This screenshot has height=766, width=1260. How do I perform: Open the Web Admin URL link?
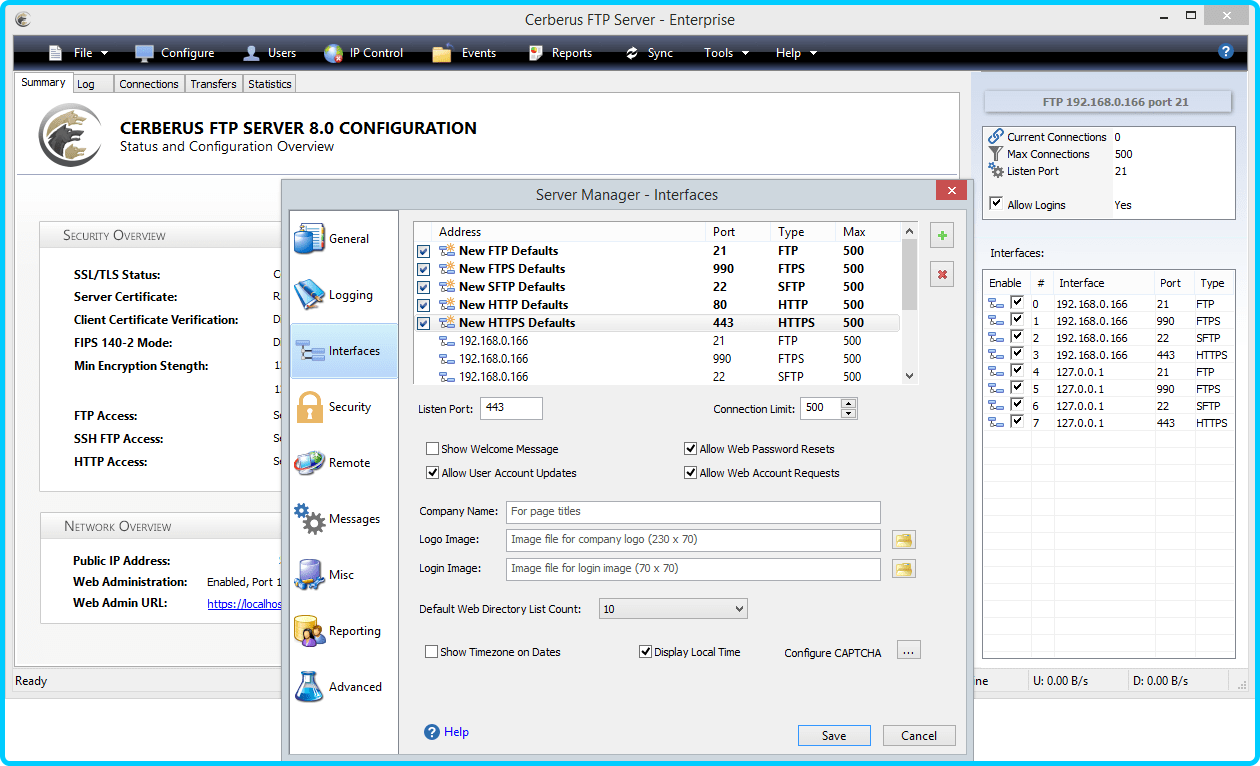pos(245,604)
